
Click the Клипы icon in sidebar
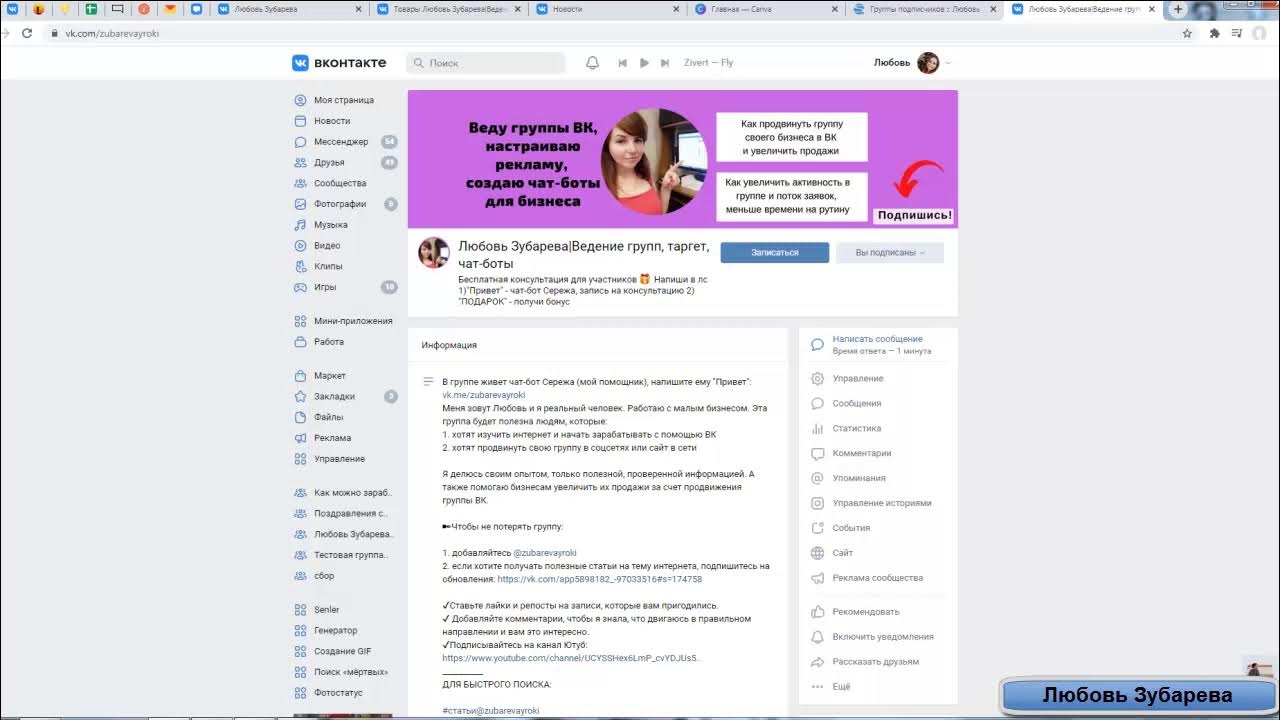click(300, 266)
